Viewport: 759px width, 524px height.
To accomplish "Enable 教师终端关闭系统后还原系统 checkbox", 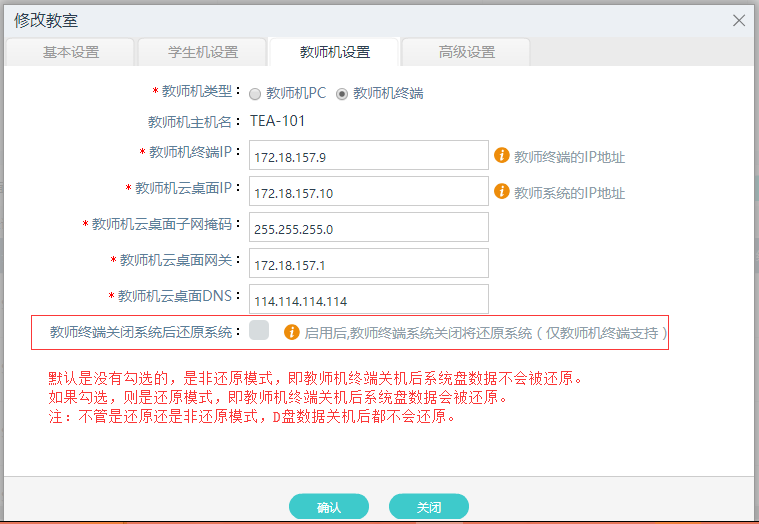I will 259,331.
